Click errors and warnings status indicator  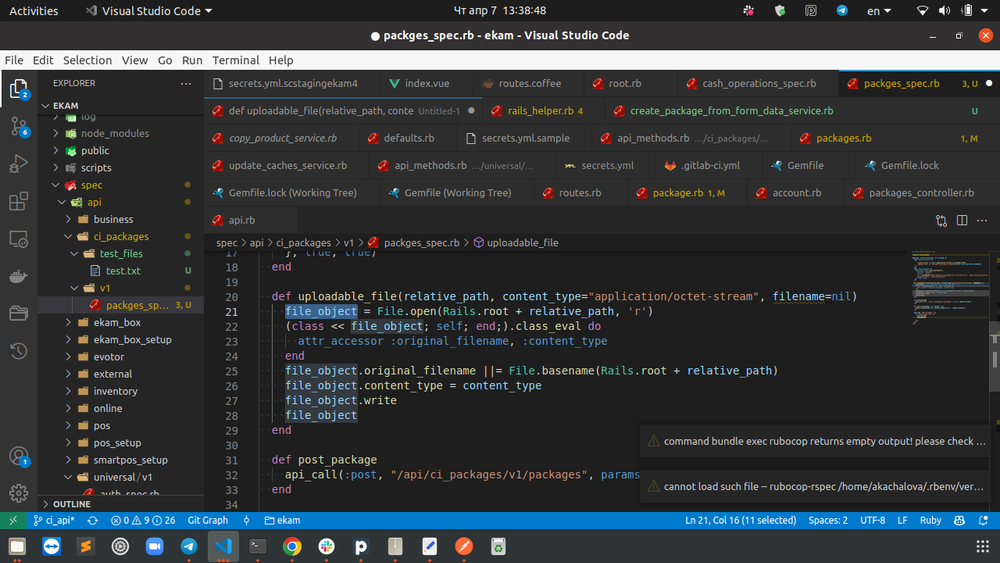[x=143, y=520]
